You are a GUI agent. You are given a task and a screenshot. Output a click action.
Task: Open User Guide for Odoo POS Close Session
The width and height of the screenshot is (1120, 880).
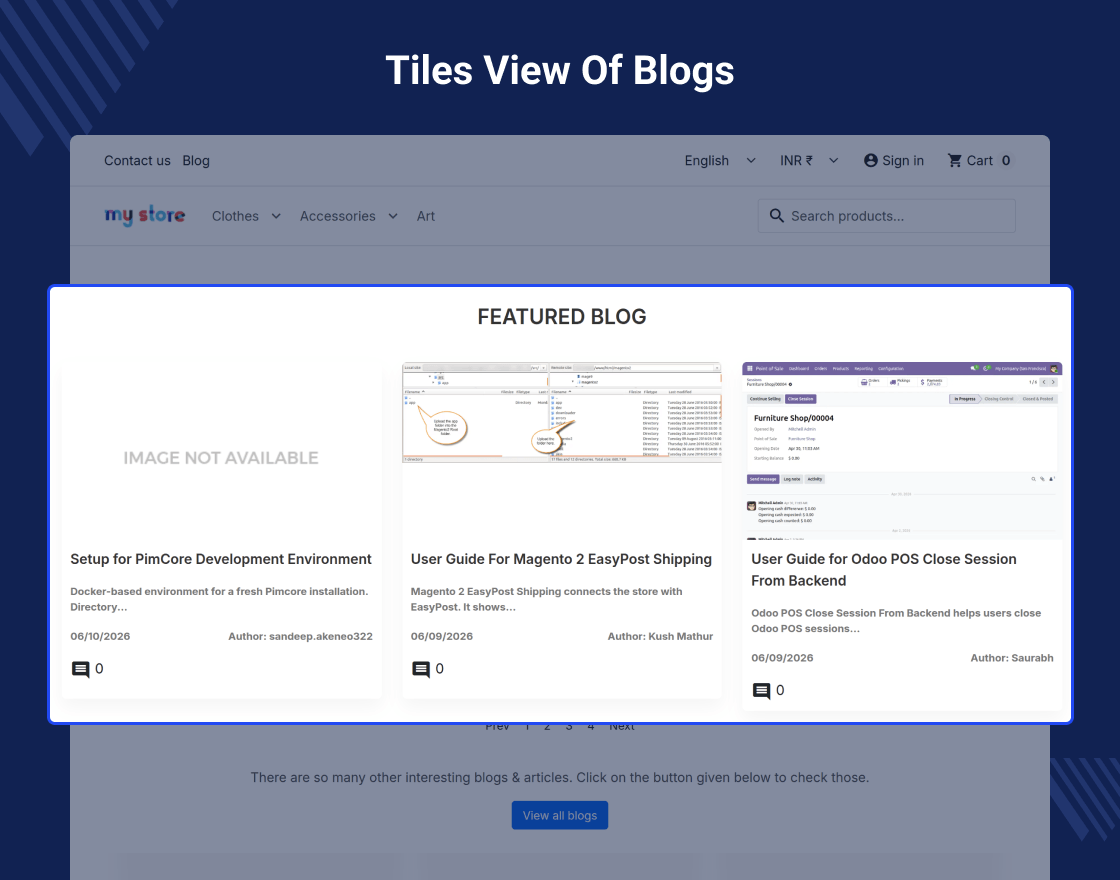click(884, 570)
